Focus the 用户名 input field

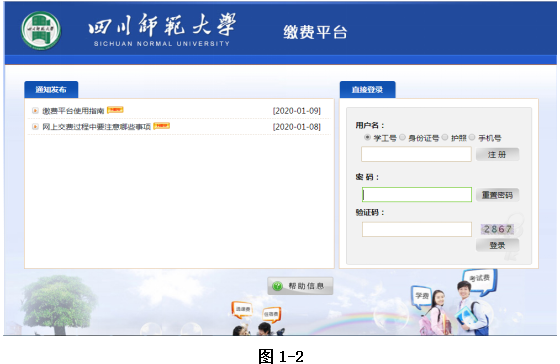click(x=416, y=154)
